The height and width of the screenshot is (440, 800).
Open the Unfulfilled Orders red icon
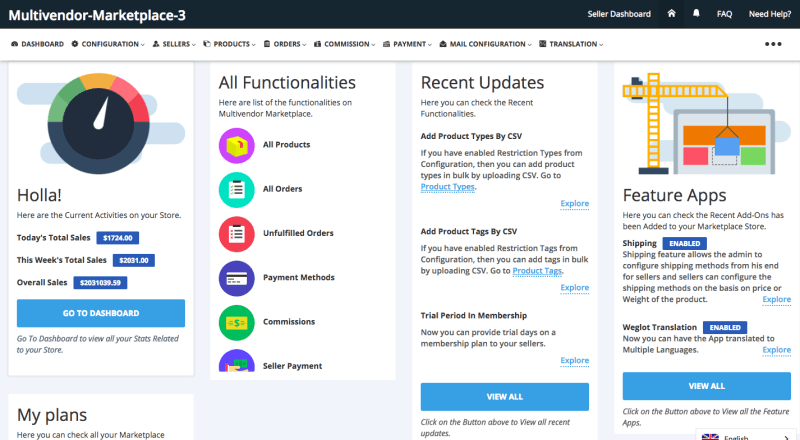[x=236, y=233]
